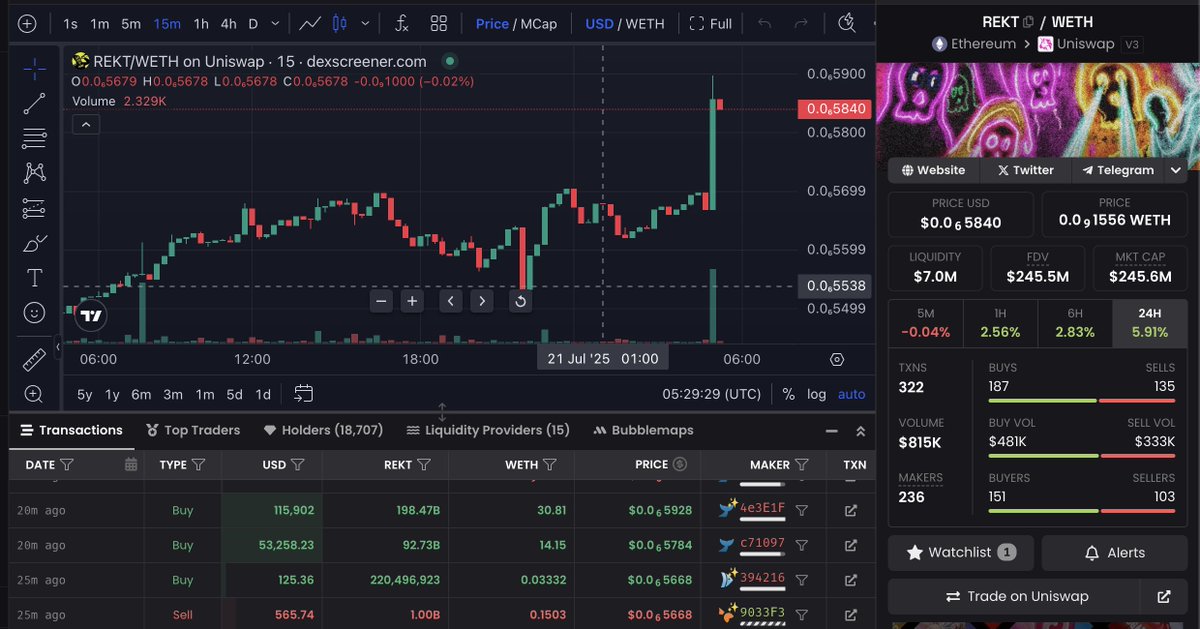Open the go to date calendar
The width and height of the screenshot is (1200, 629).
click(303, 394)
